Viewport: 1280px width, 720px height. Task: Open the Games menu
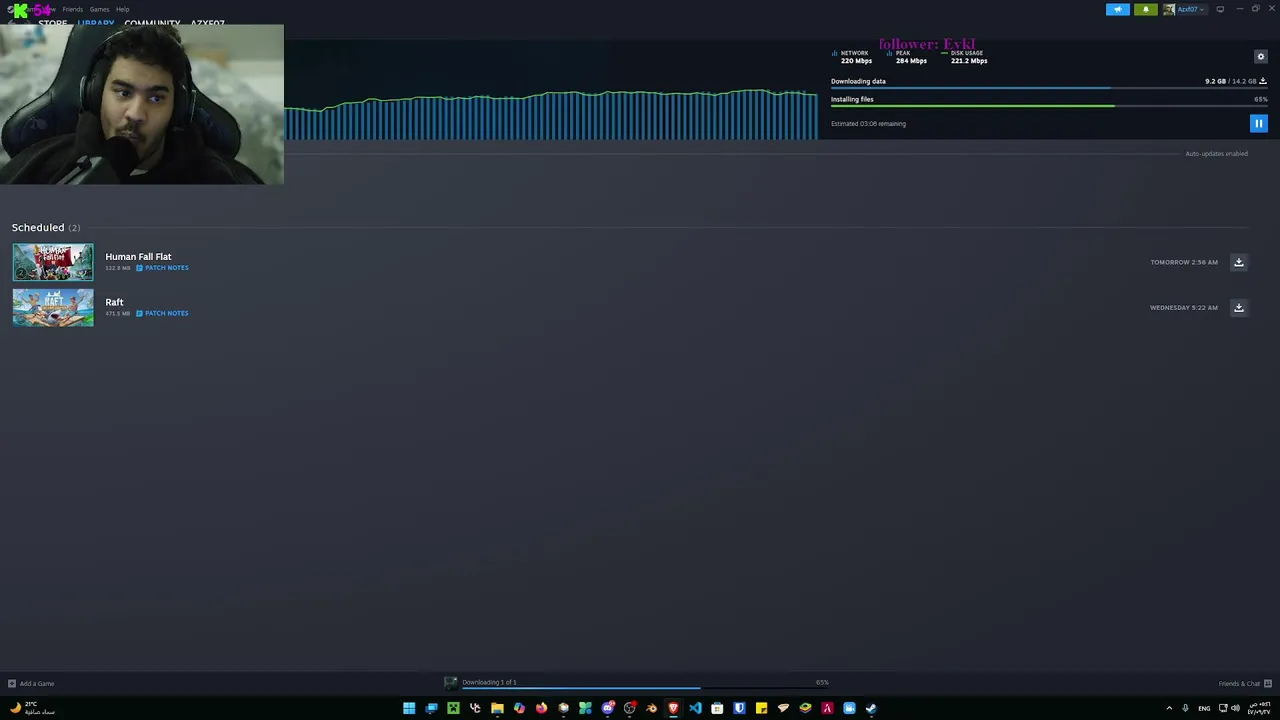coord(99,9)
